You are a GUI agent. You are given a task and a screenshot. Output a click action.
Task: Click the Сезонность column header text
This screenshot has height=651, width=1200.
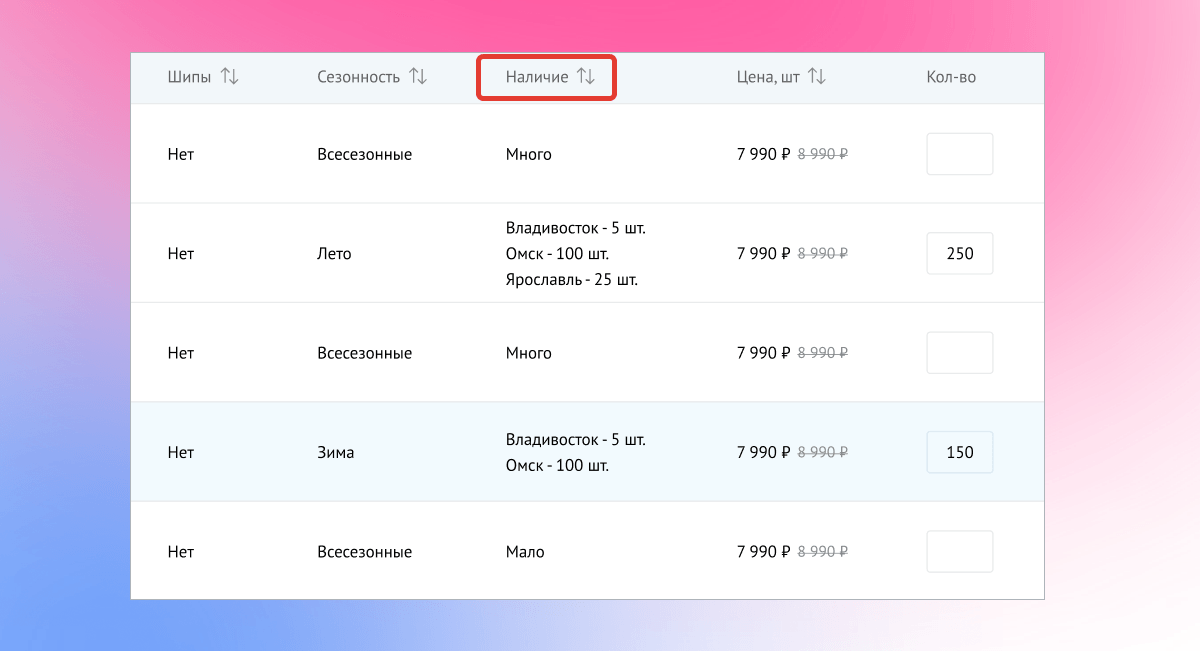[x=358, y=77]
